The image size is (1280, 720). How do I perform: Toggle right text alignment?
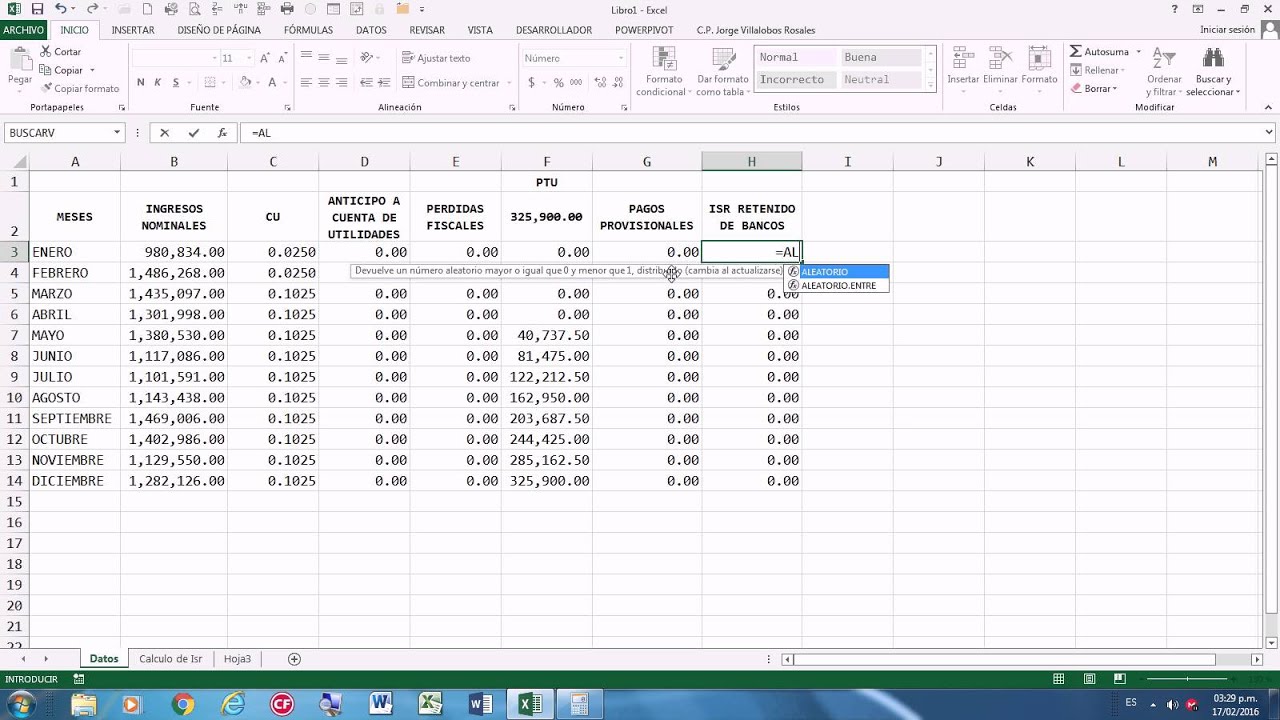coord(341,82)
